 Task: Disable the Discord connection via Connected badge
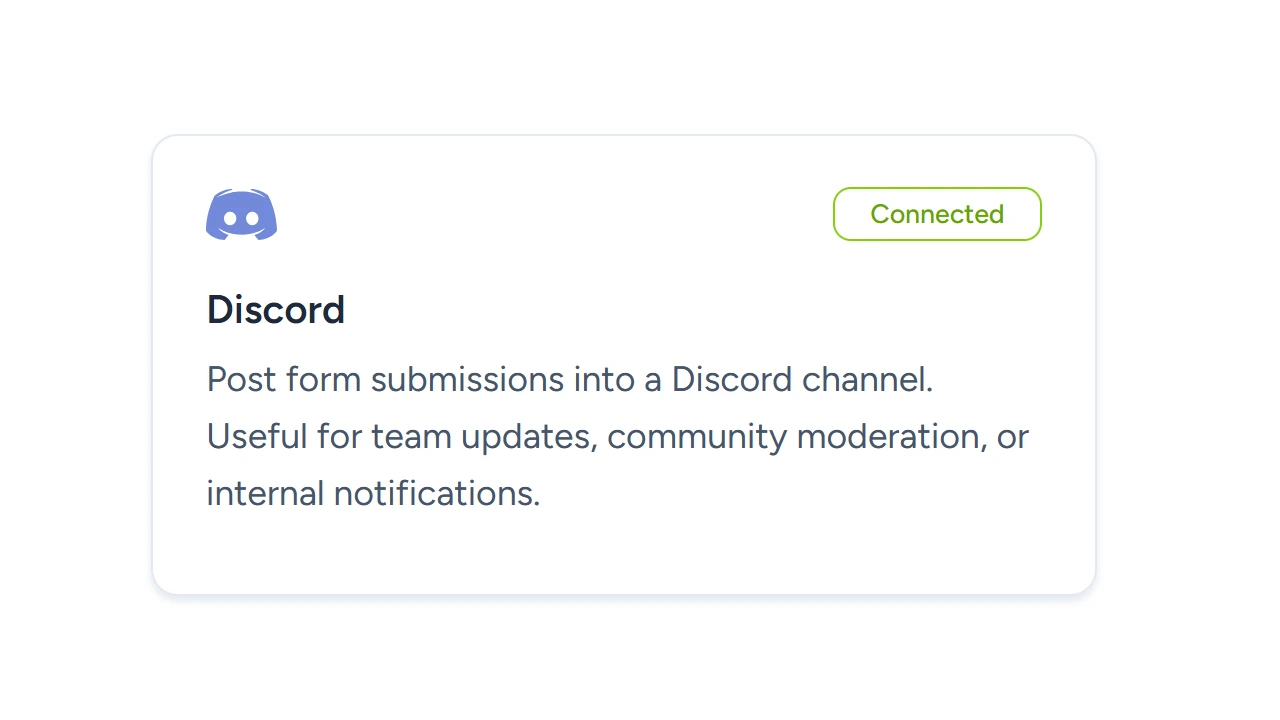tap(937, 213)
